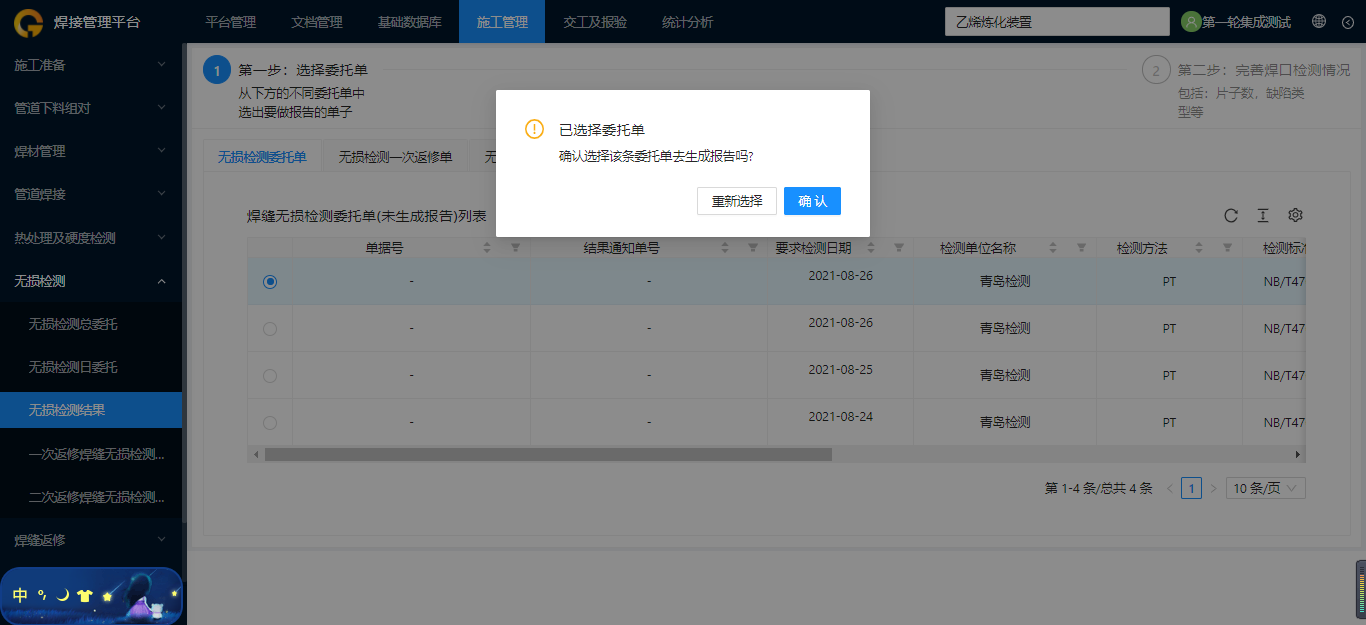Screen dimensions: 1366x625
Task: Click the 乙烯炼化装置 project input field
Action: 1057,22
